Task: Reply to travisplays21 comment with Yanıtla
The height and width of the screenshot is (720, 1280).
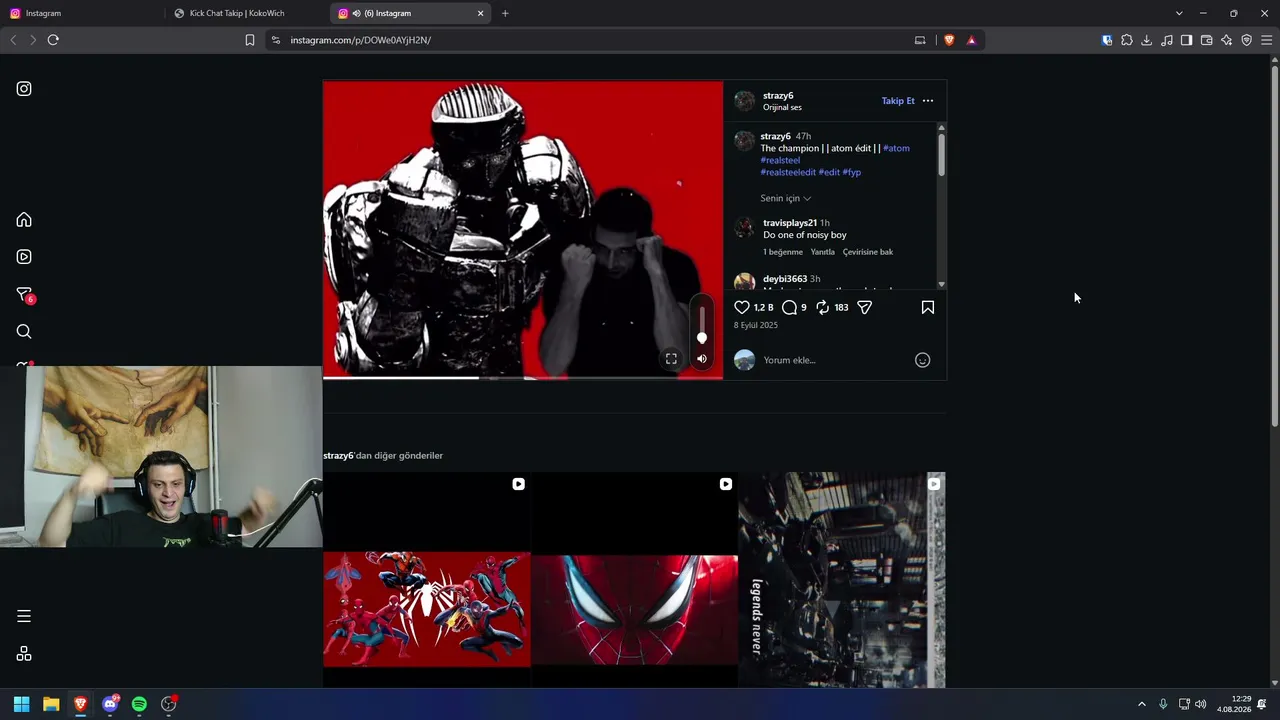Action: 822,252
